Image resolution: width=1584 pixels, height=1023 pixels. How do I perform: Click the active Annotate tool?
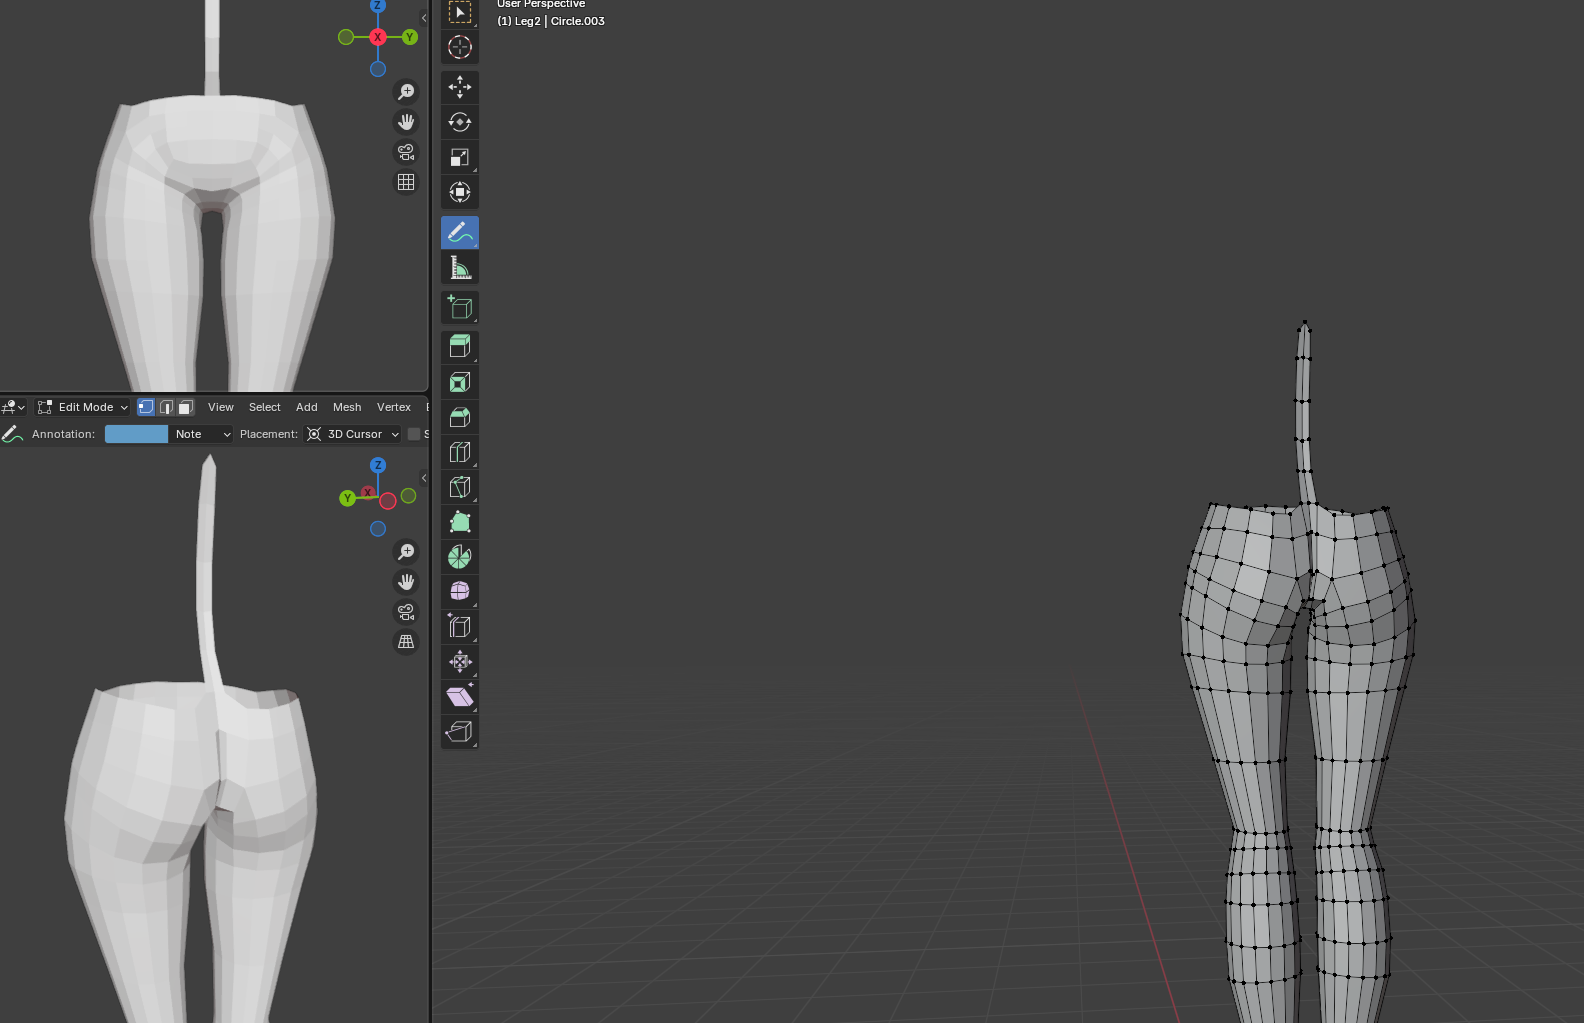tap(460, 232)
